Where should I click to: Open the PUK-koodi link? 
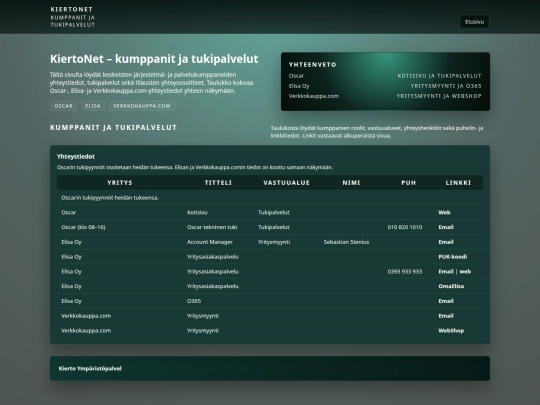[x=453, y=257]
